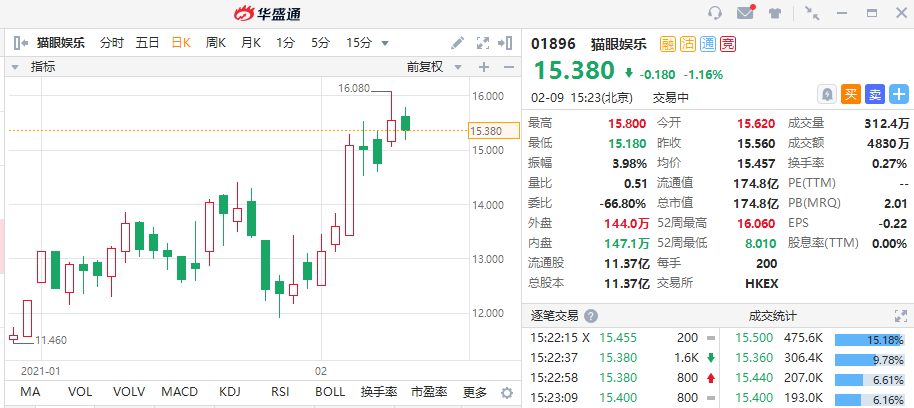Collapse the left panel beside 猫眼娱乐 title

coord(20,43)
